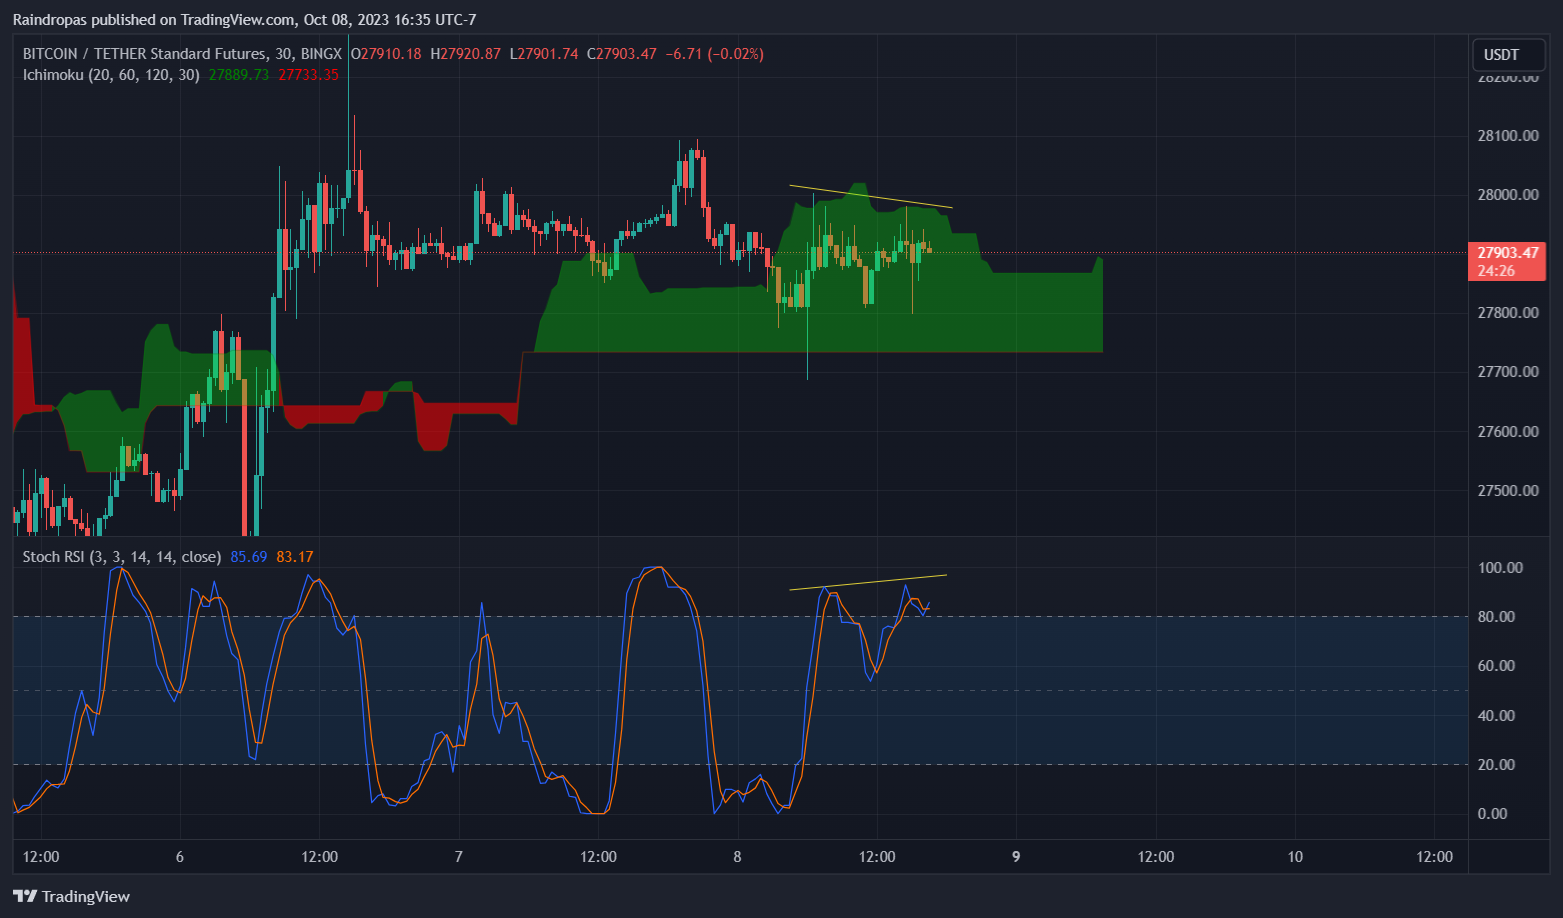Click the 40.00 oscillator scale label
The height and width of the screenshot is (918, 1563).
pyautogui.click(x=1496, y=715)
